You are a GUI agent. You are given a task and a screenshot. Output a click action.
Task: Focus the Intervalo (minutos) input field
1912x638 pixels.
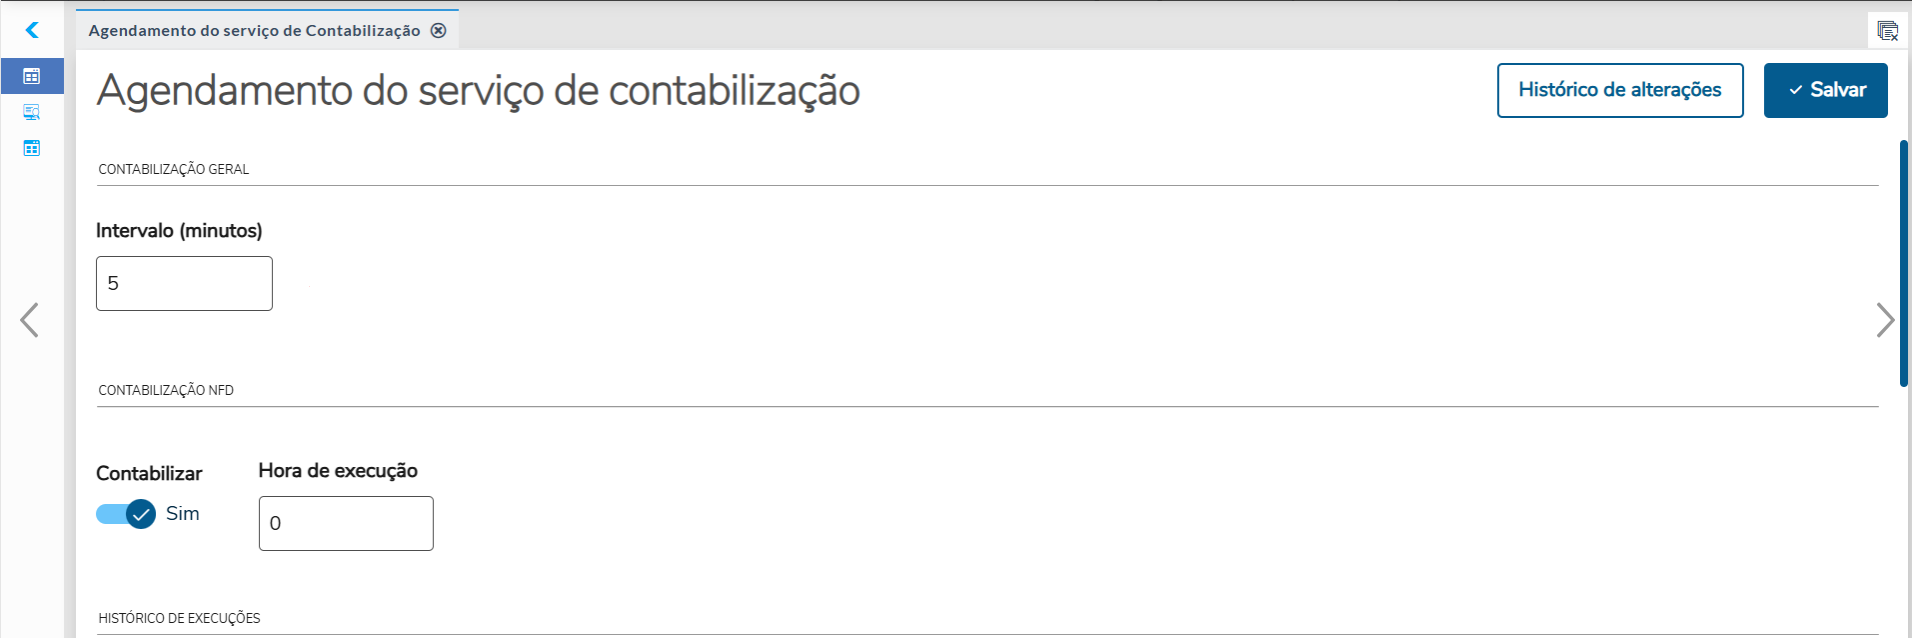(184, 283)
